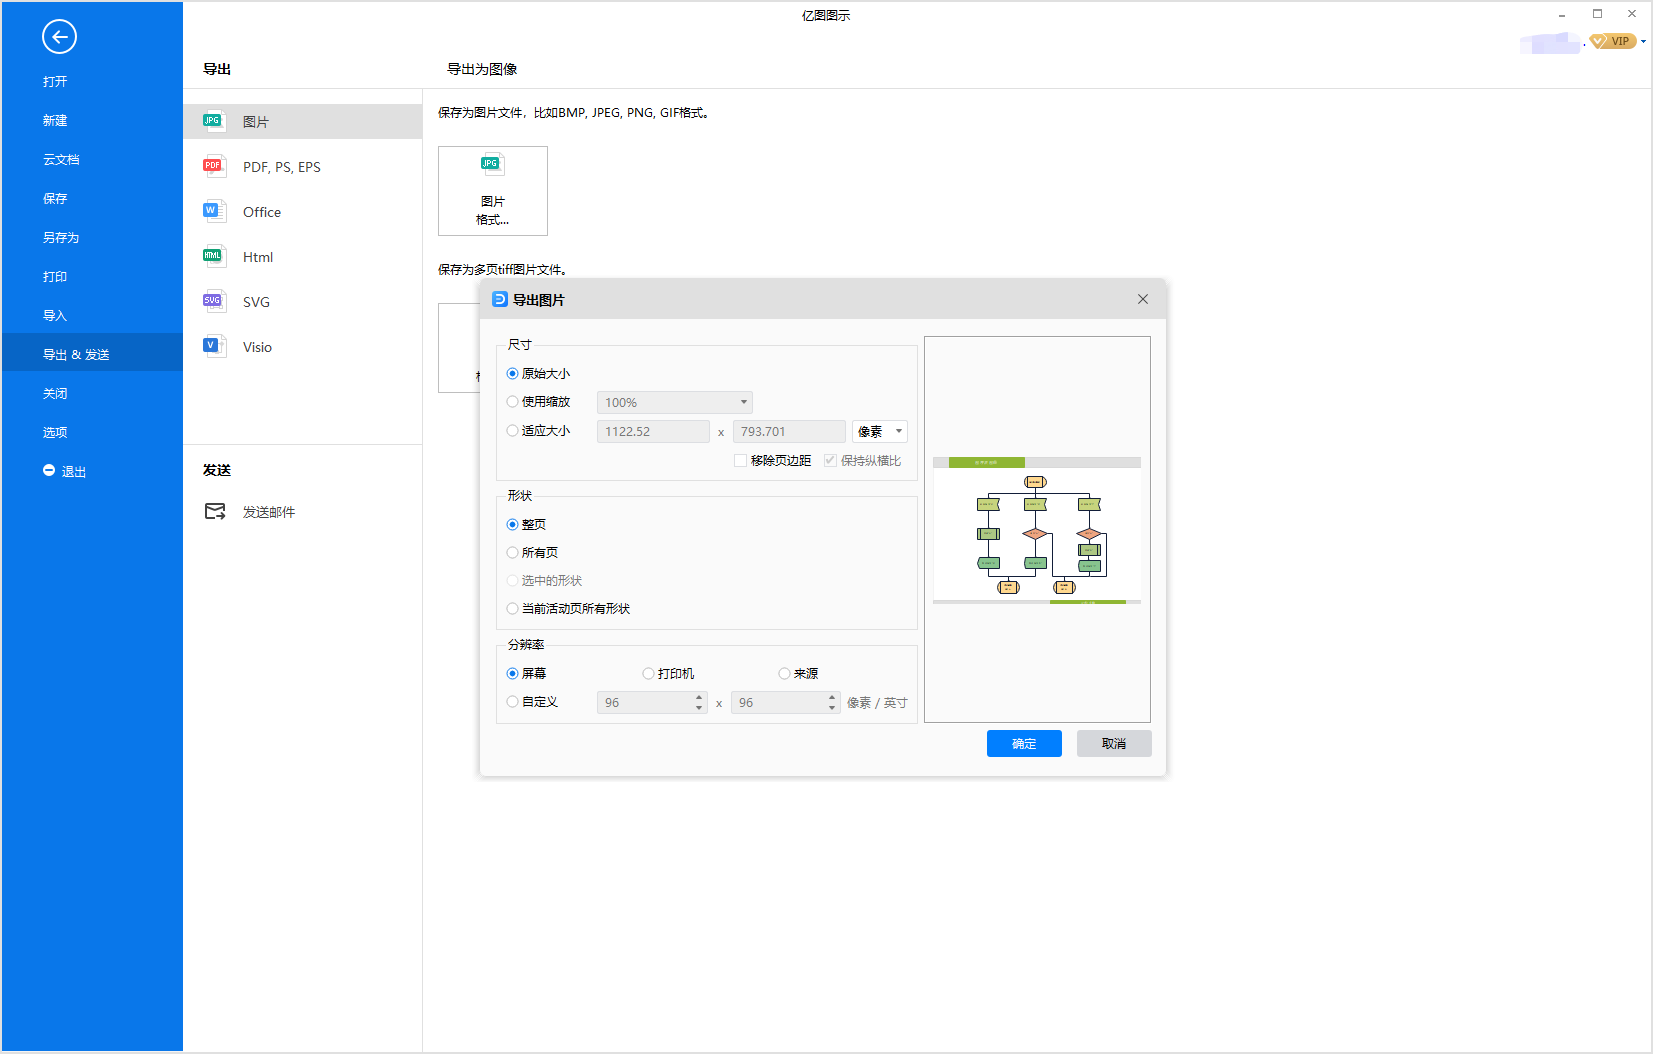Viewport: 1653px width, 1054px height.
Task: Click 发送邮件 send option
Action: (302, 512)
